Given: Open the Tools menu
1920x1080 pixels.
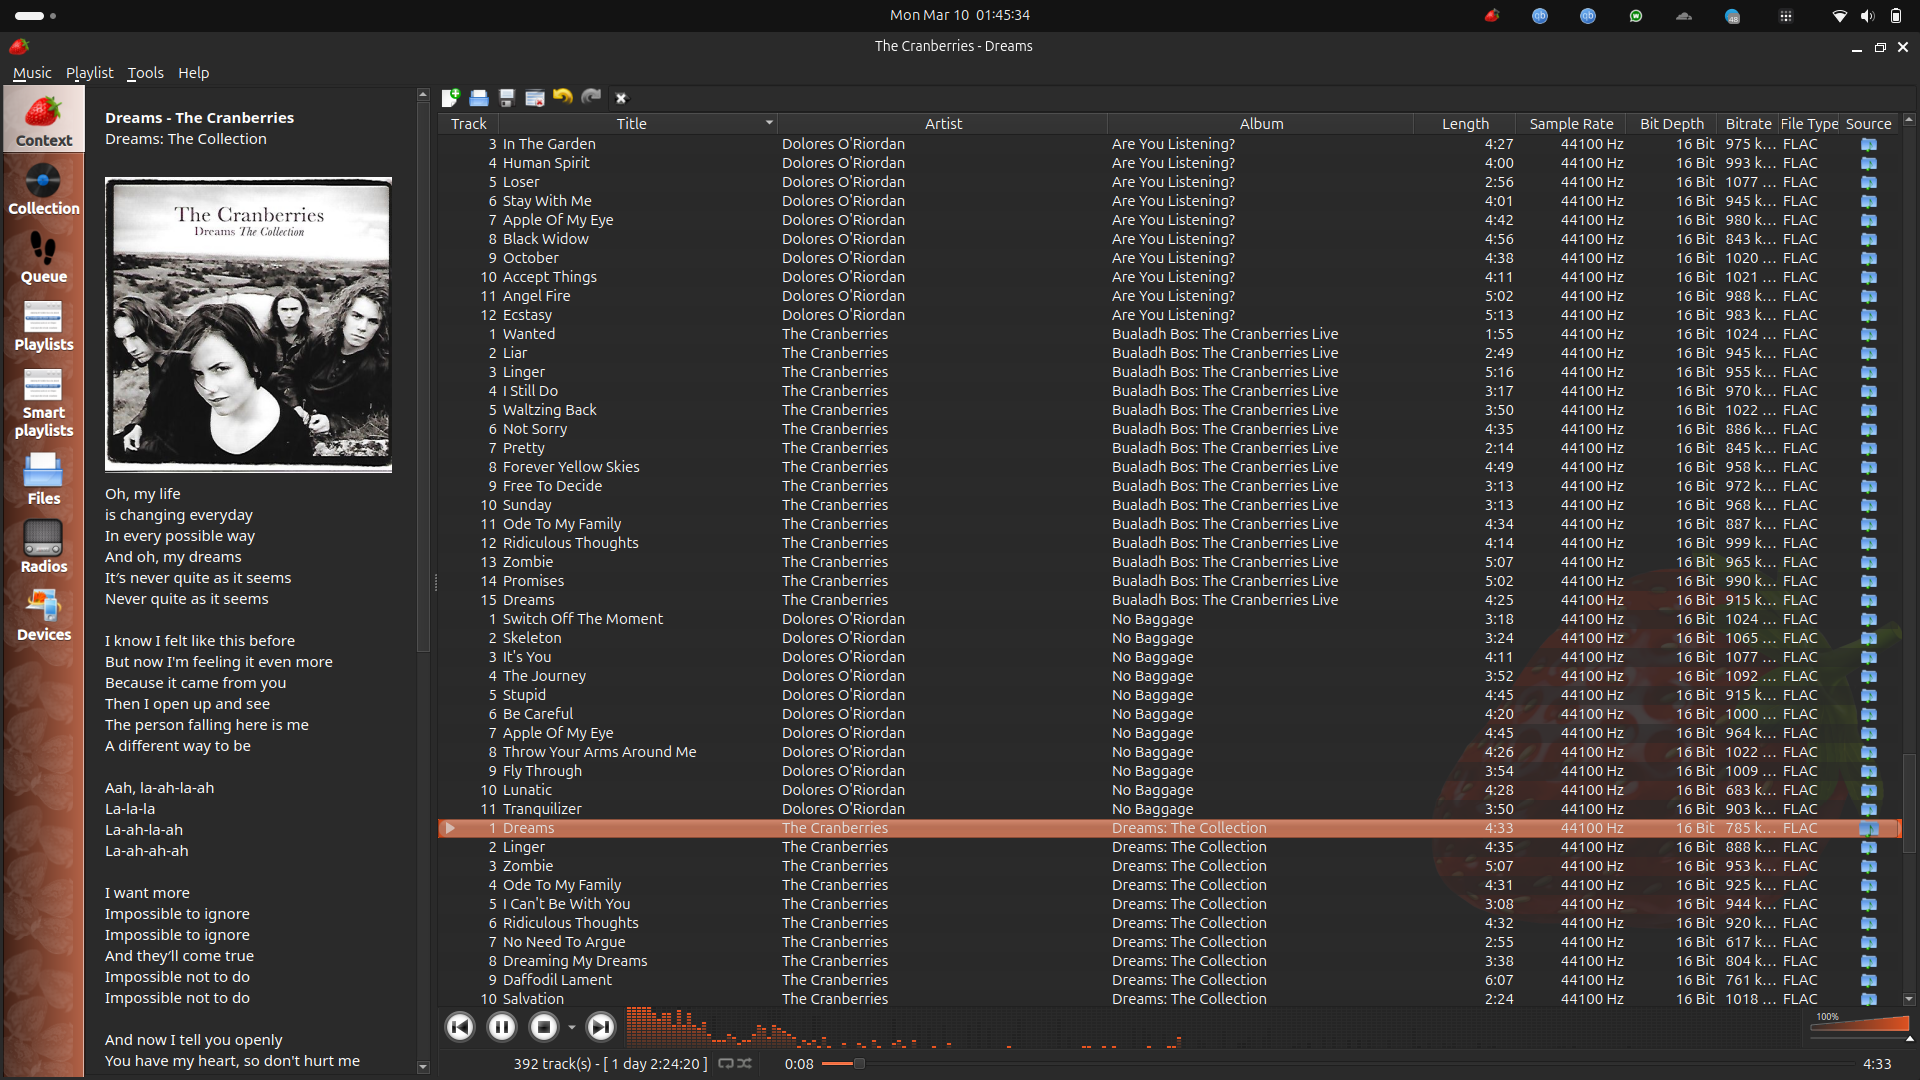Looking at the screenshot, I should [x=145, y=73].
